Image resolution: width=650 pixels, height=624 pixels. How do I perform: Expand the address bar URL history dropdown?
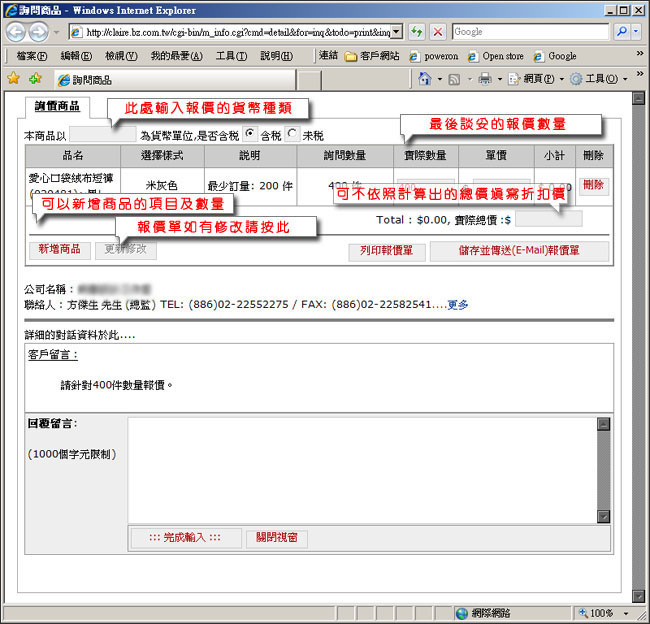[397, 32]
